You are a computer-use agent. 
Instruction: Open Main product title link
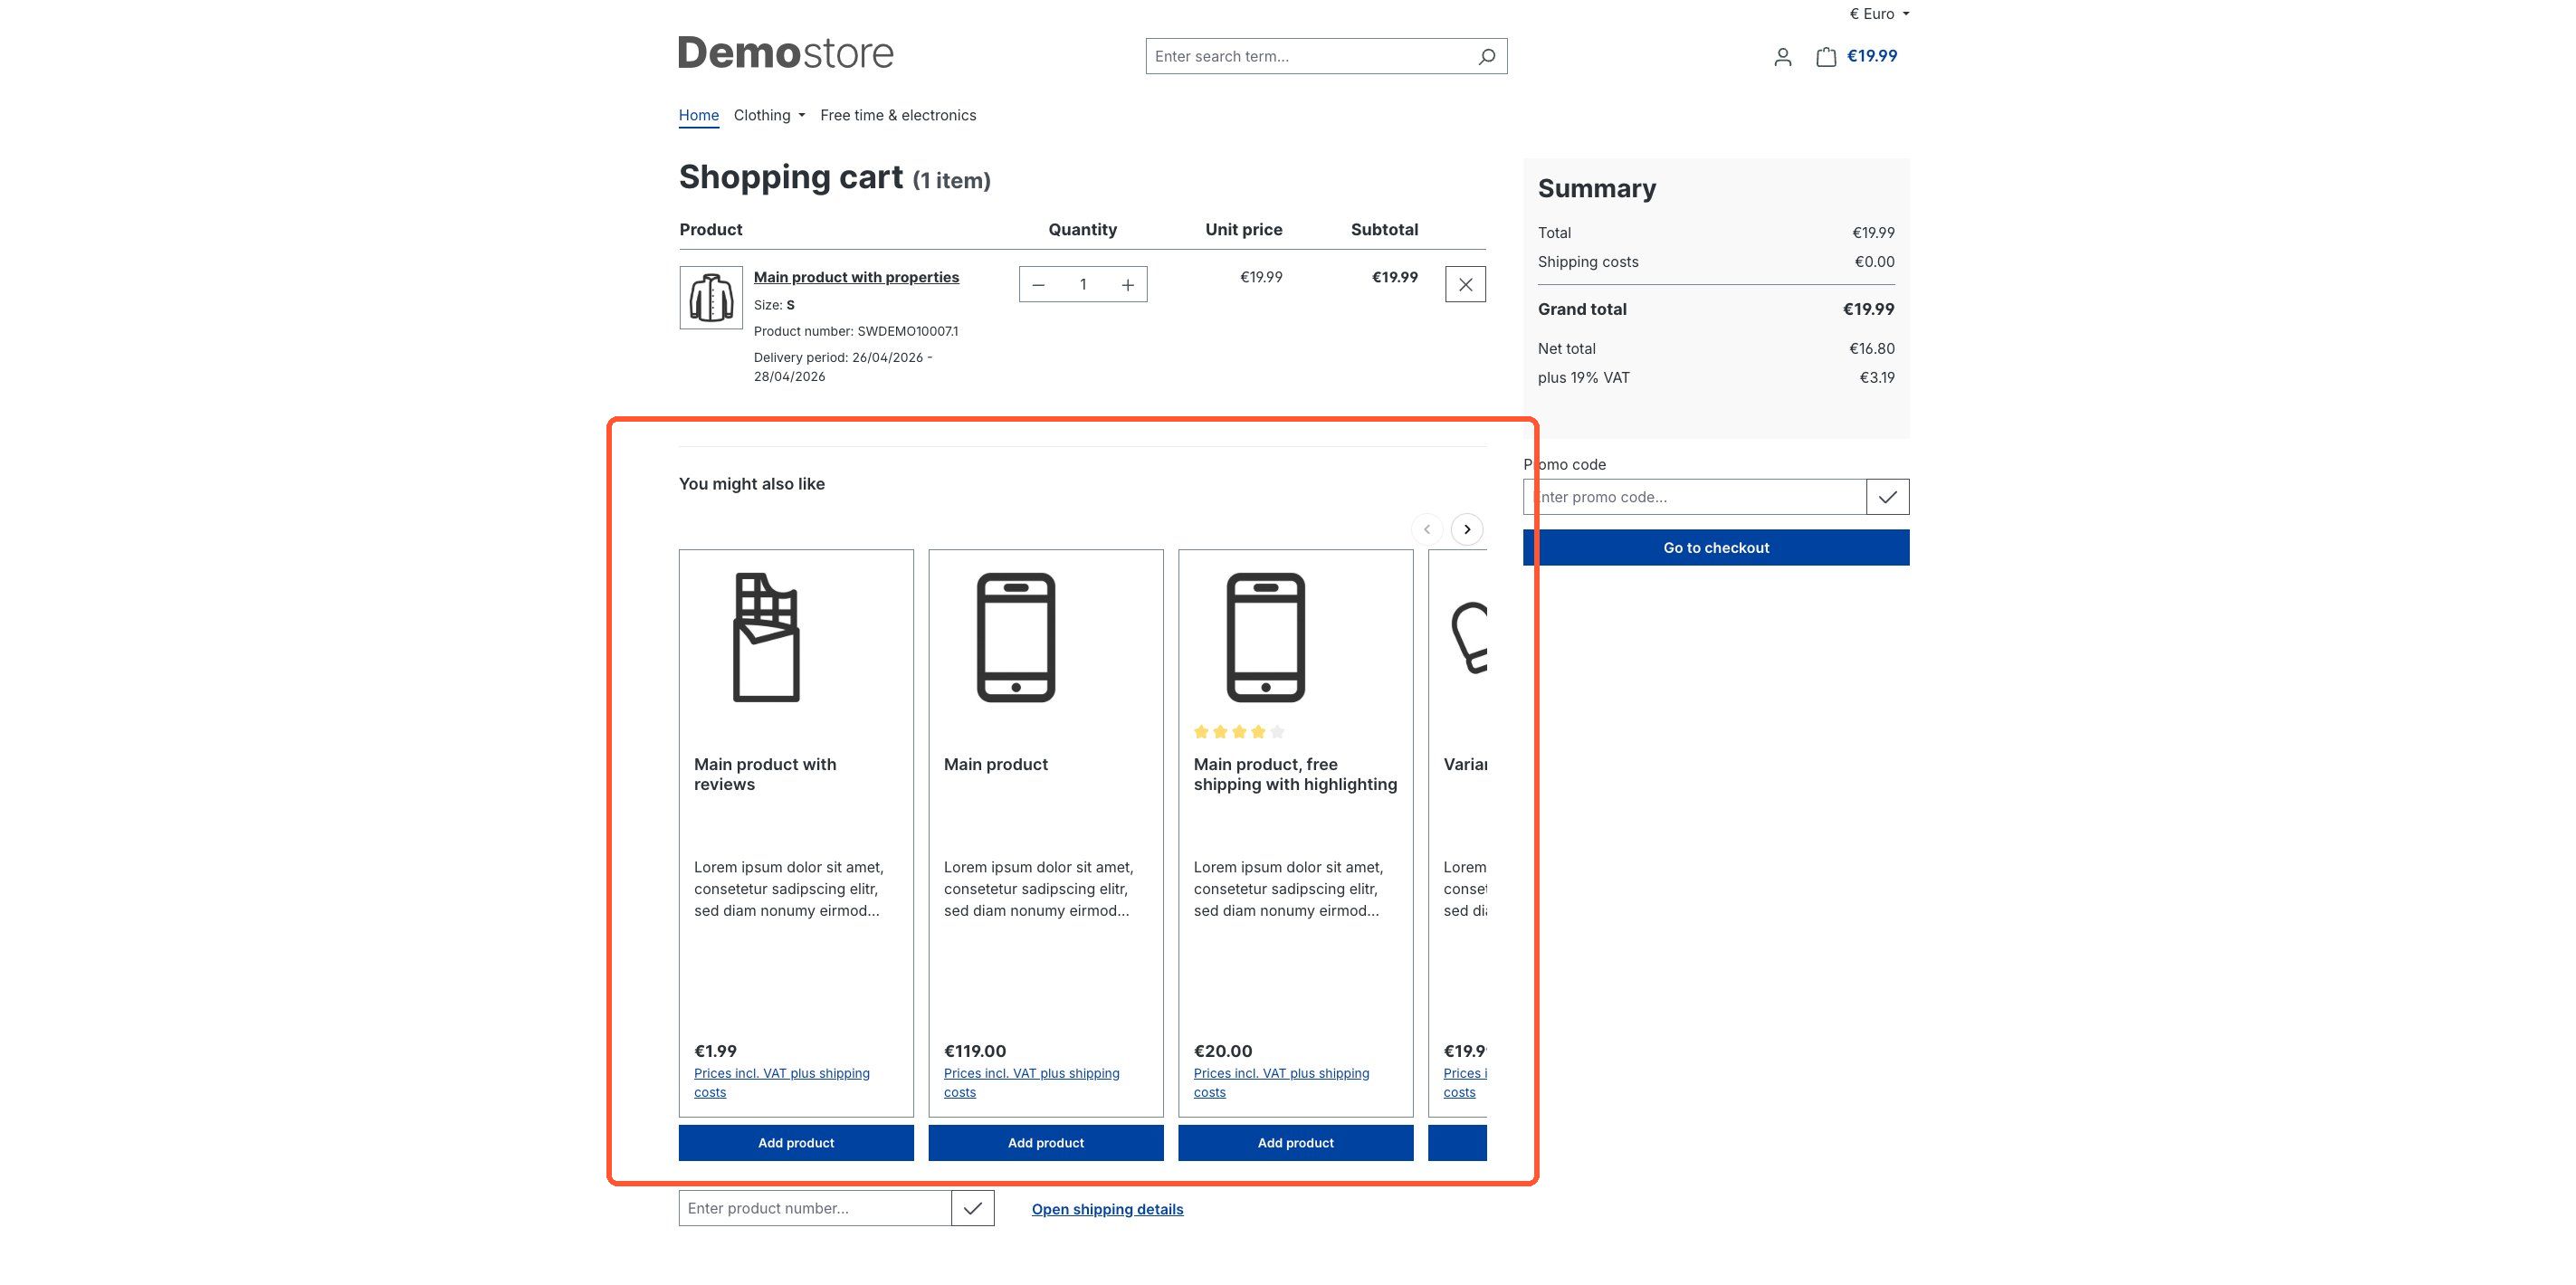click(x=996, y=764)
